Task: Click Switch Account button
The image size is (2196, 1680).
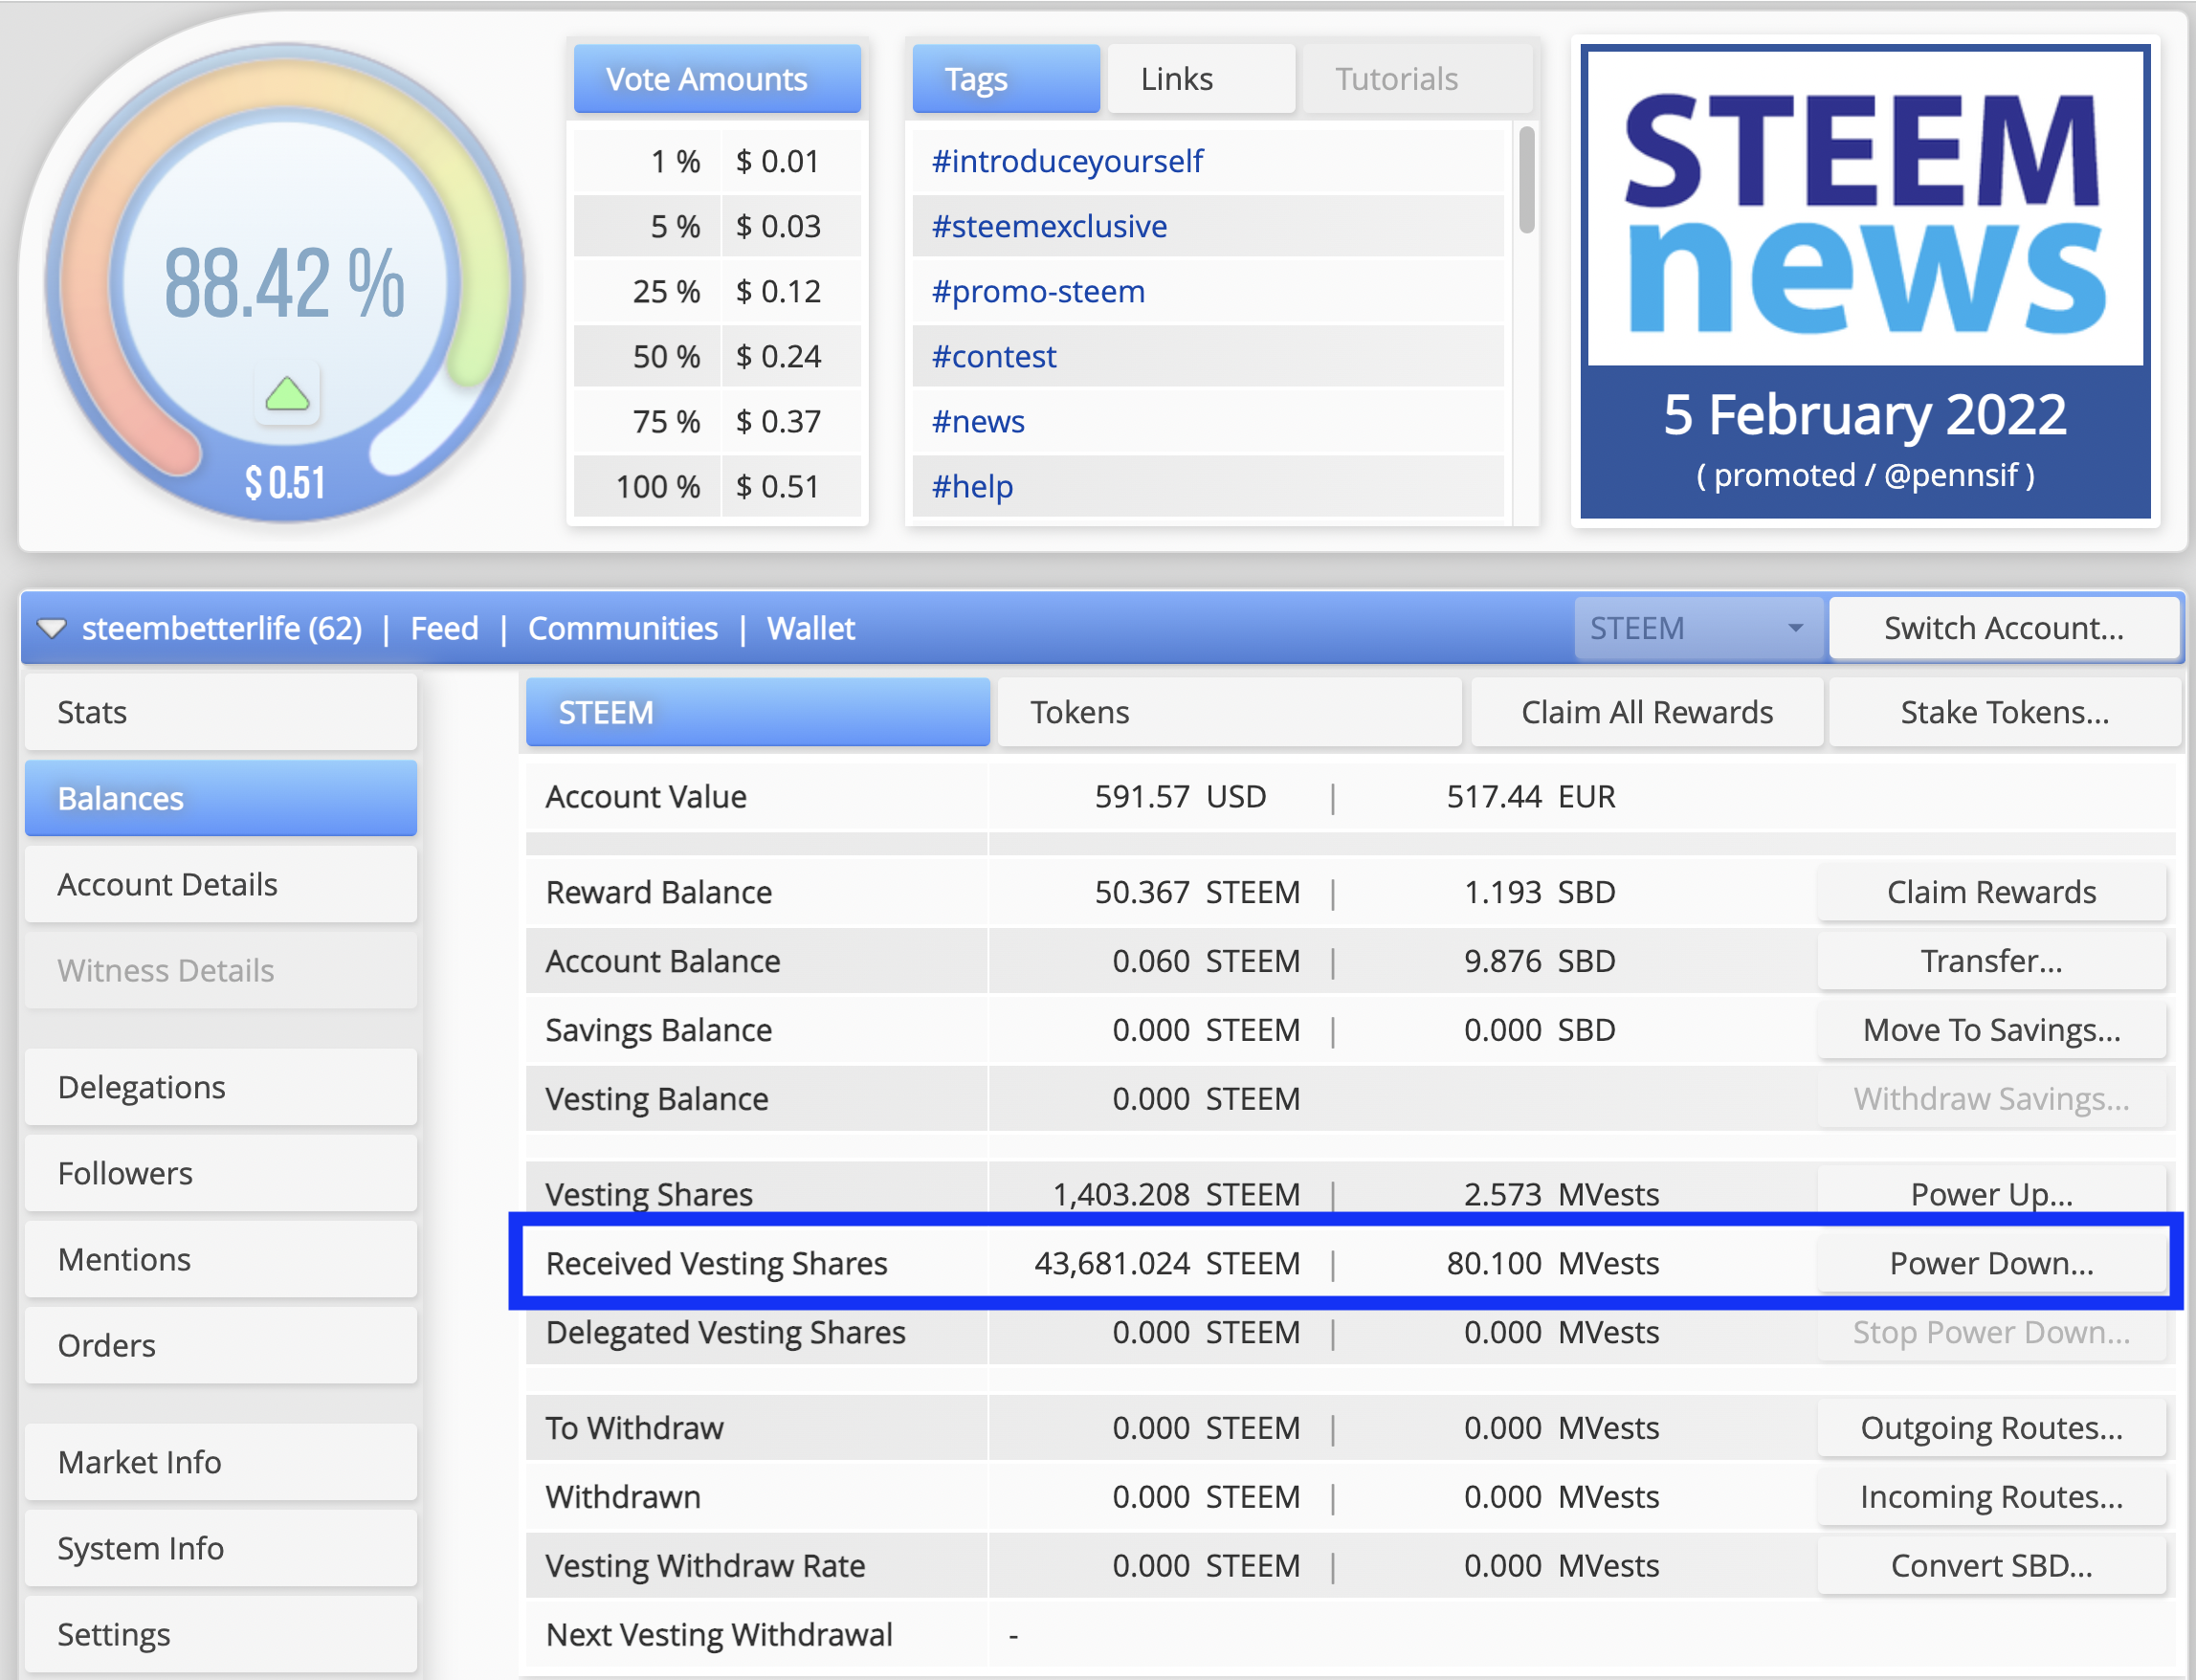Action: [2004, 628]
